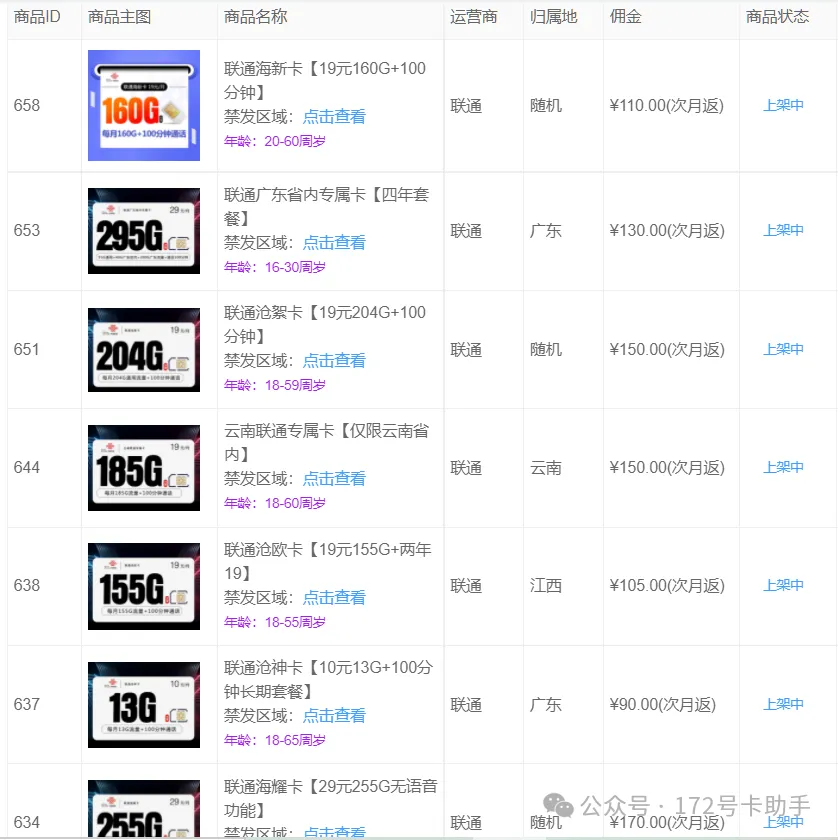This screenshot has height=840, width=838.
Task: View the 255G 海耀卡 thumbnail
Action: click(x=144, y=812)
